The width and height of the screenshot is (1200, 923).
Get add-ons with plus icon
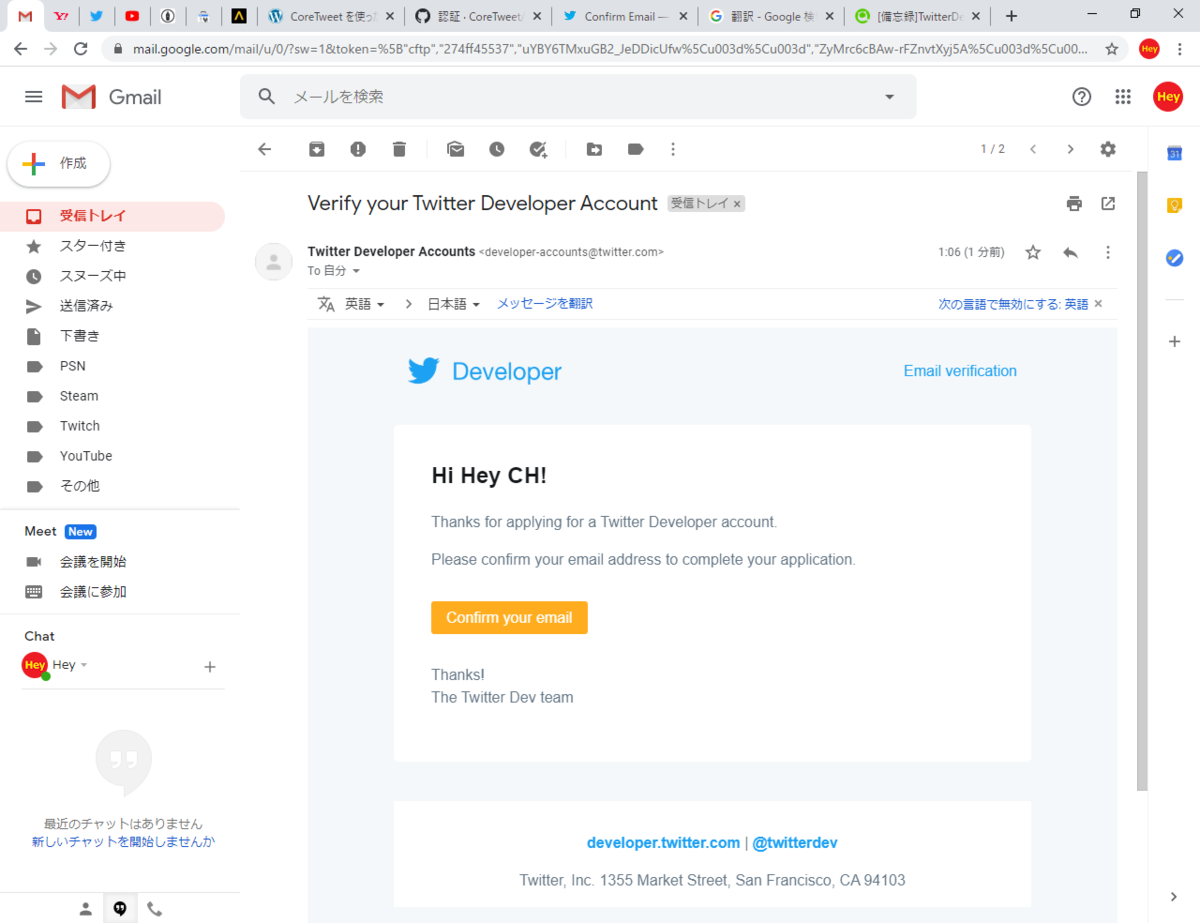pos(1175,341)
